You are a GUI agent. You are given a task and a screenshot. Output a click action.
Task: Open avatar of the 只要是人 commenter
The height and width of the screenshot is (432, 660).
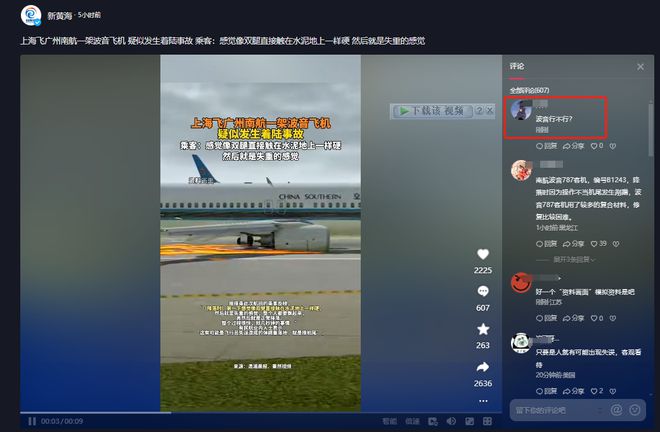click(x=521, y=343)
